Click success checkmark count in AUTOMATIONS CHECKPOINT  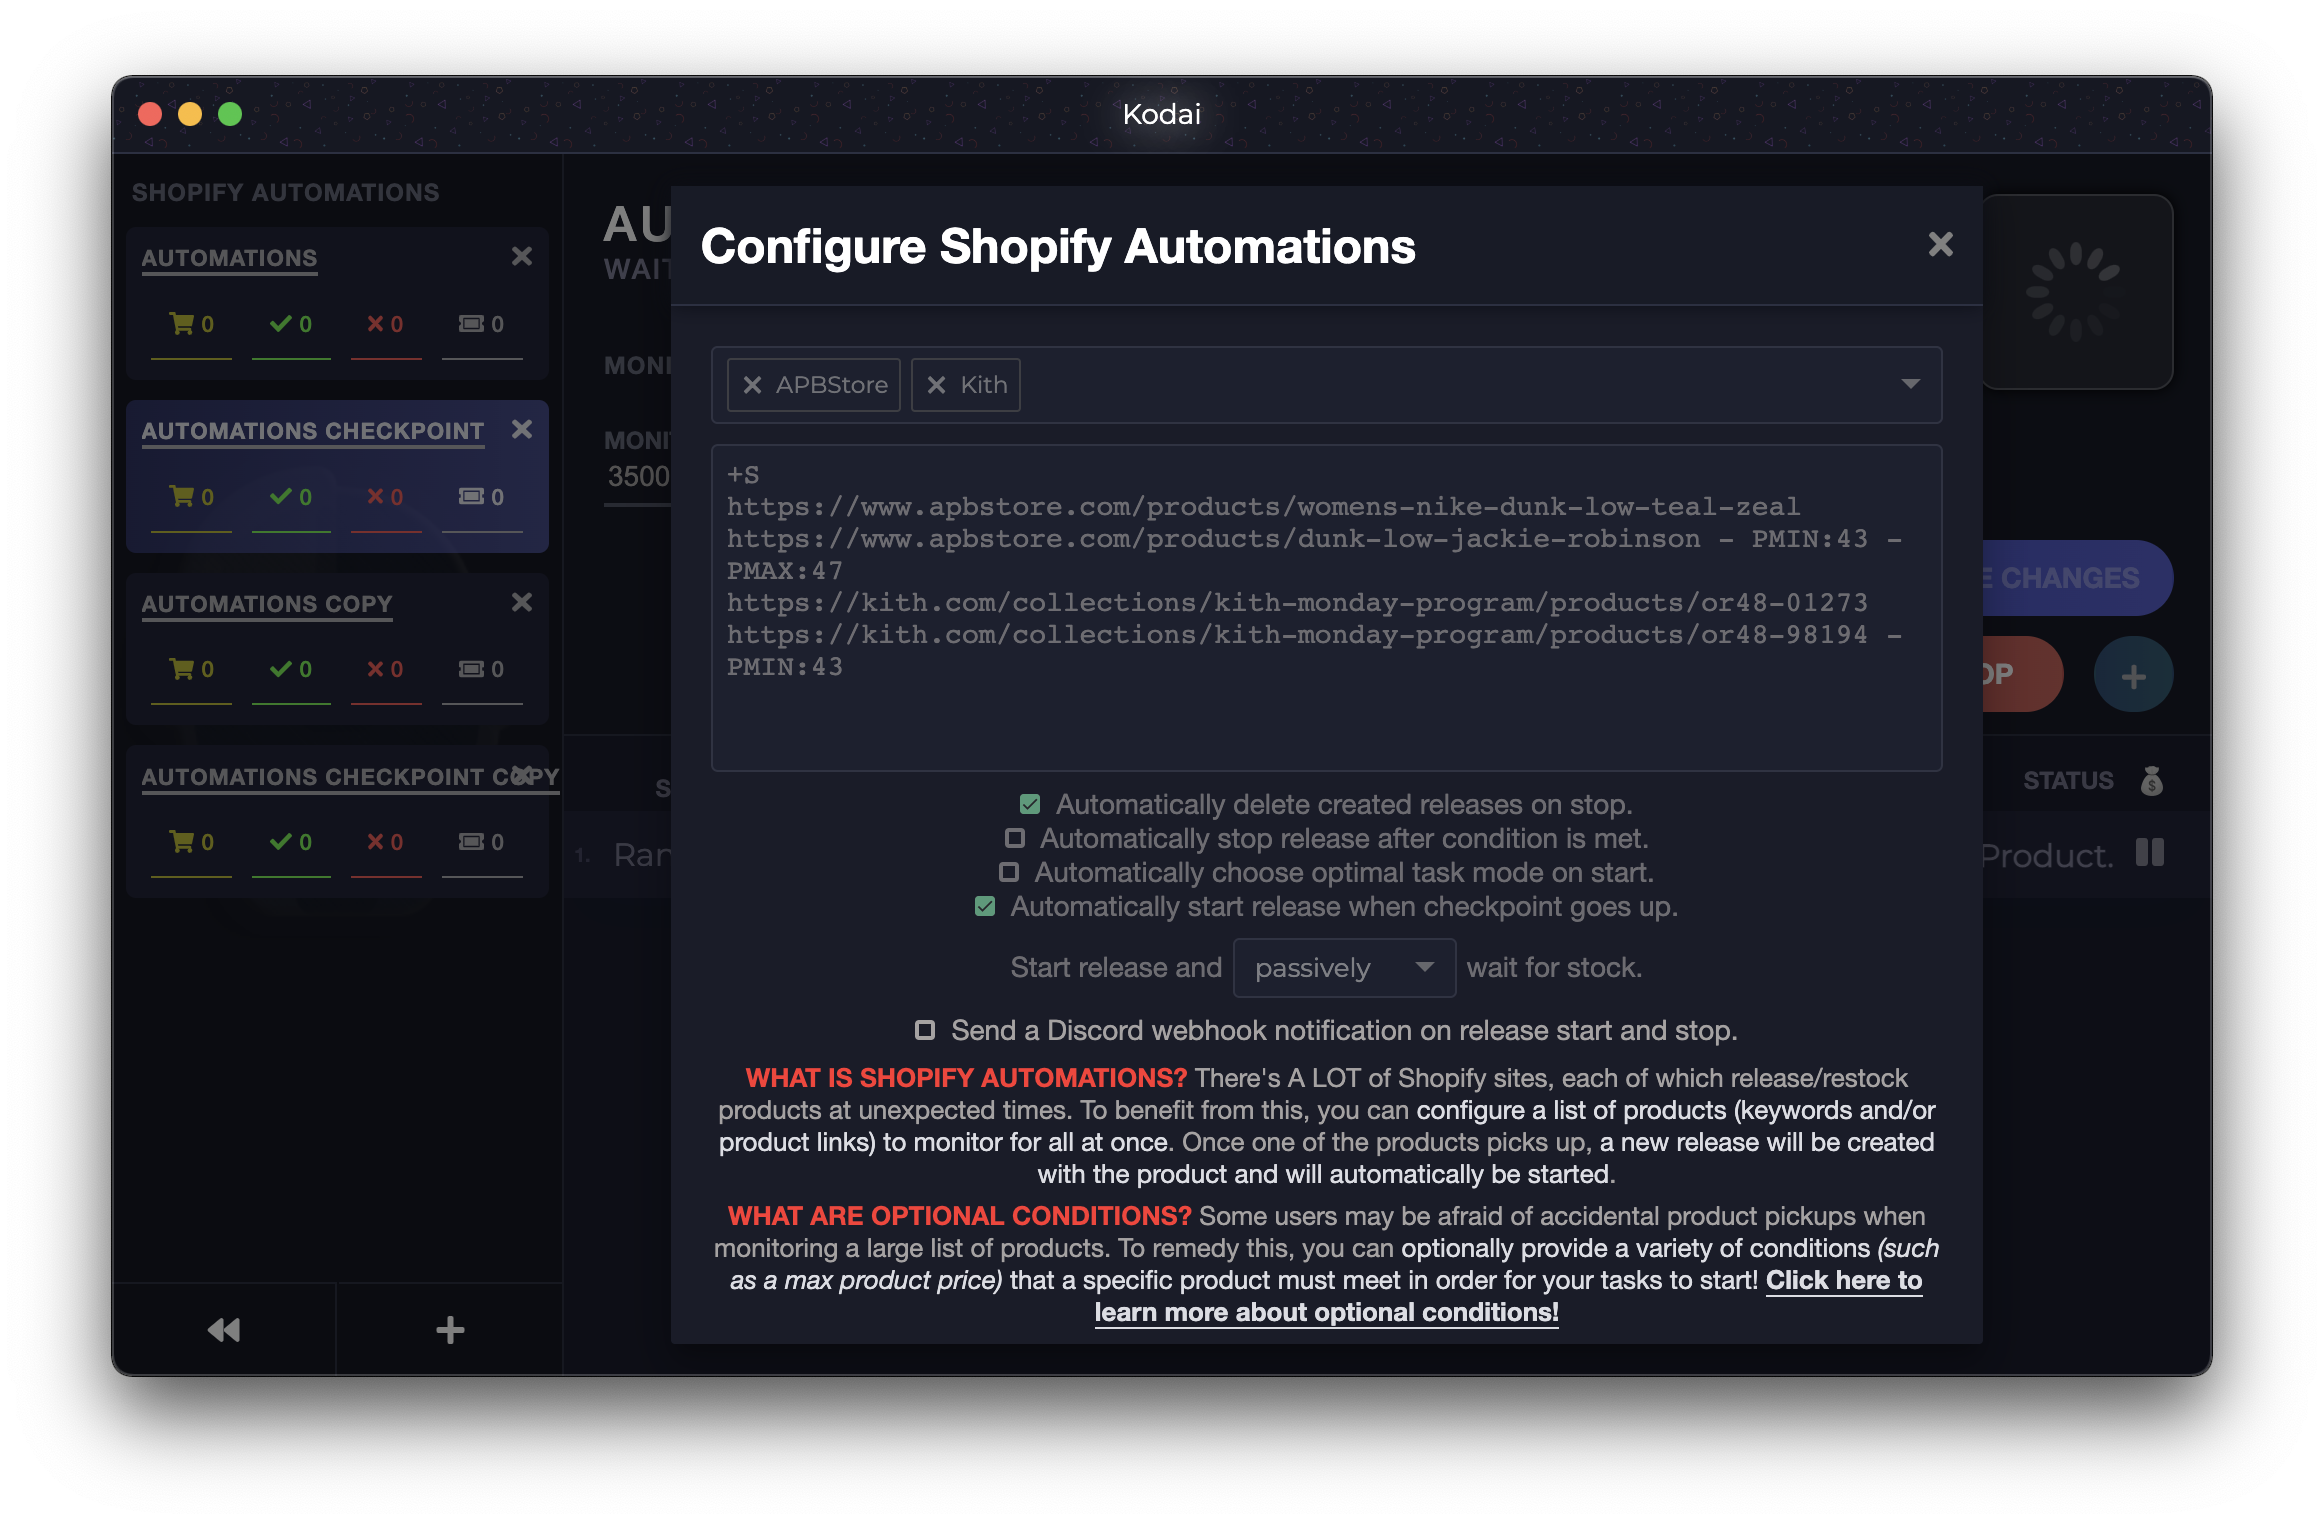(291, 497)
